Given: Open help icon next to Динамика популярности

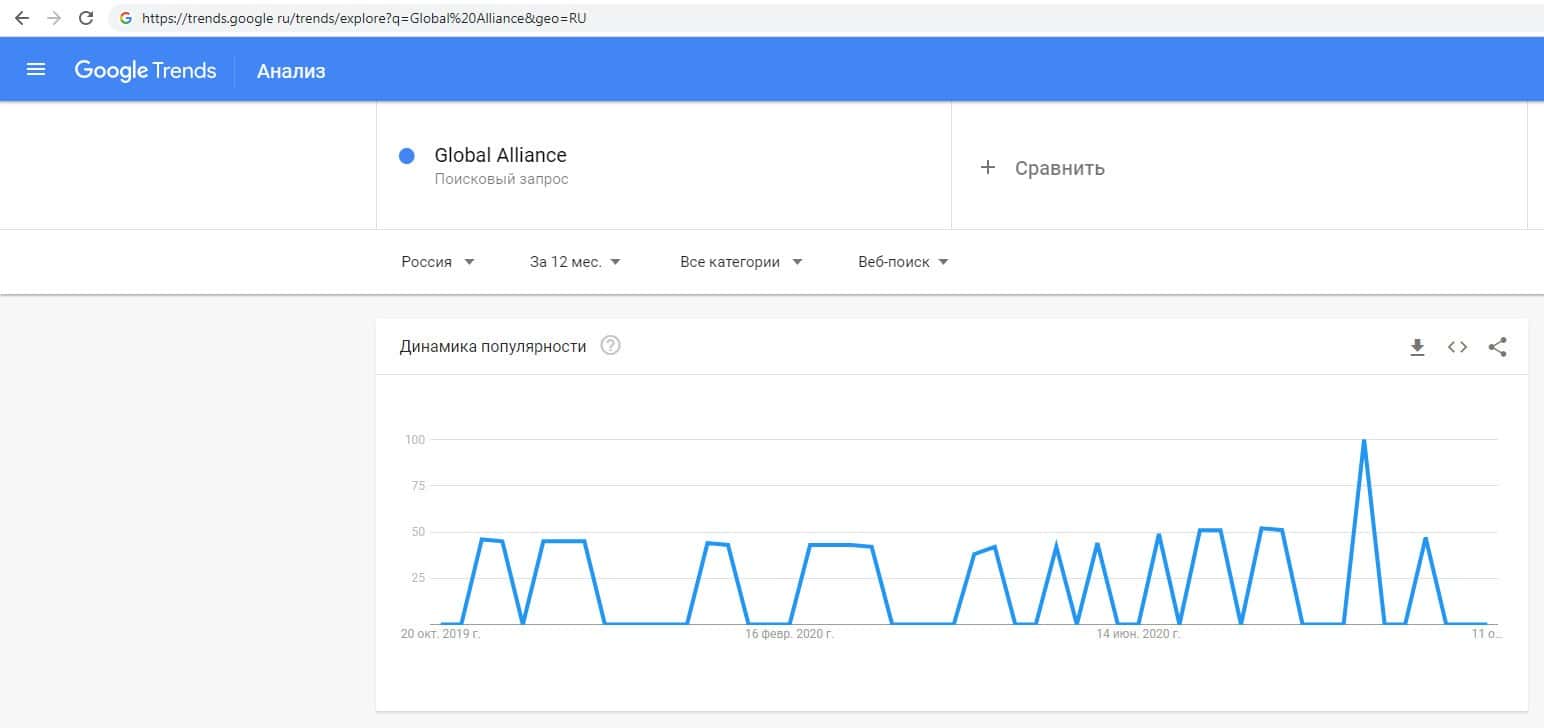Looking at the screenshot, I should 610,346.
